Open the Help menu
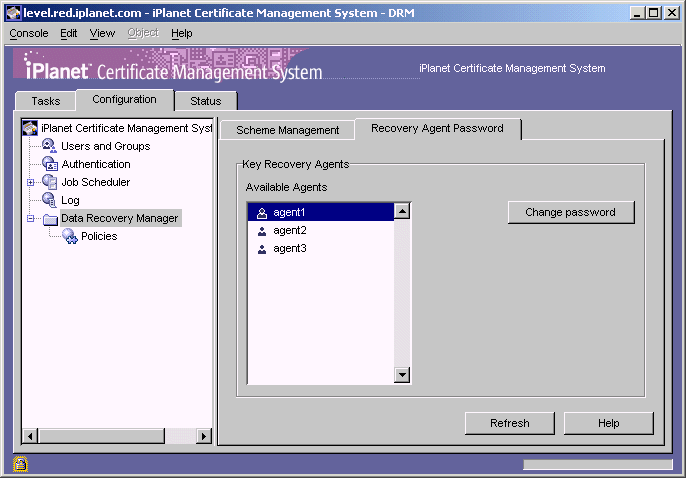 click(x=182, y=33)
